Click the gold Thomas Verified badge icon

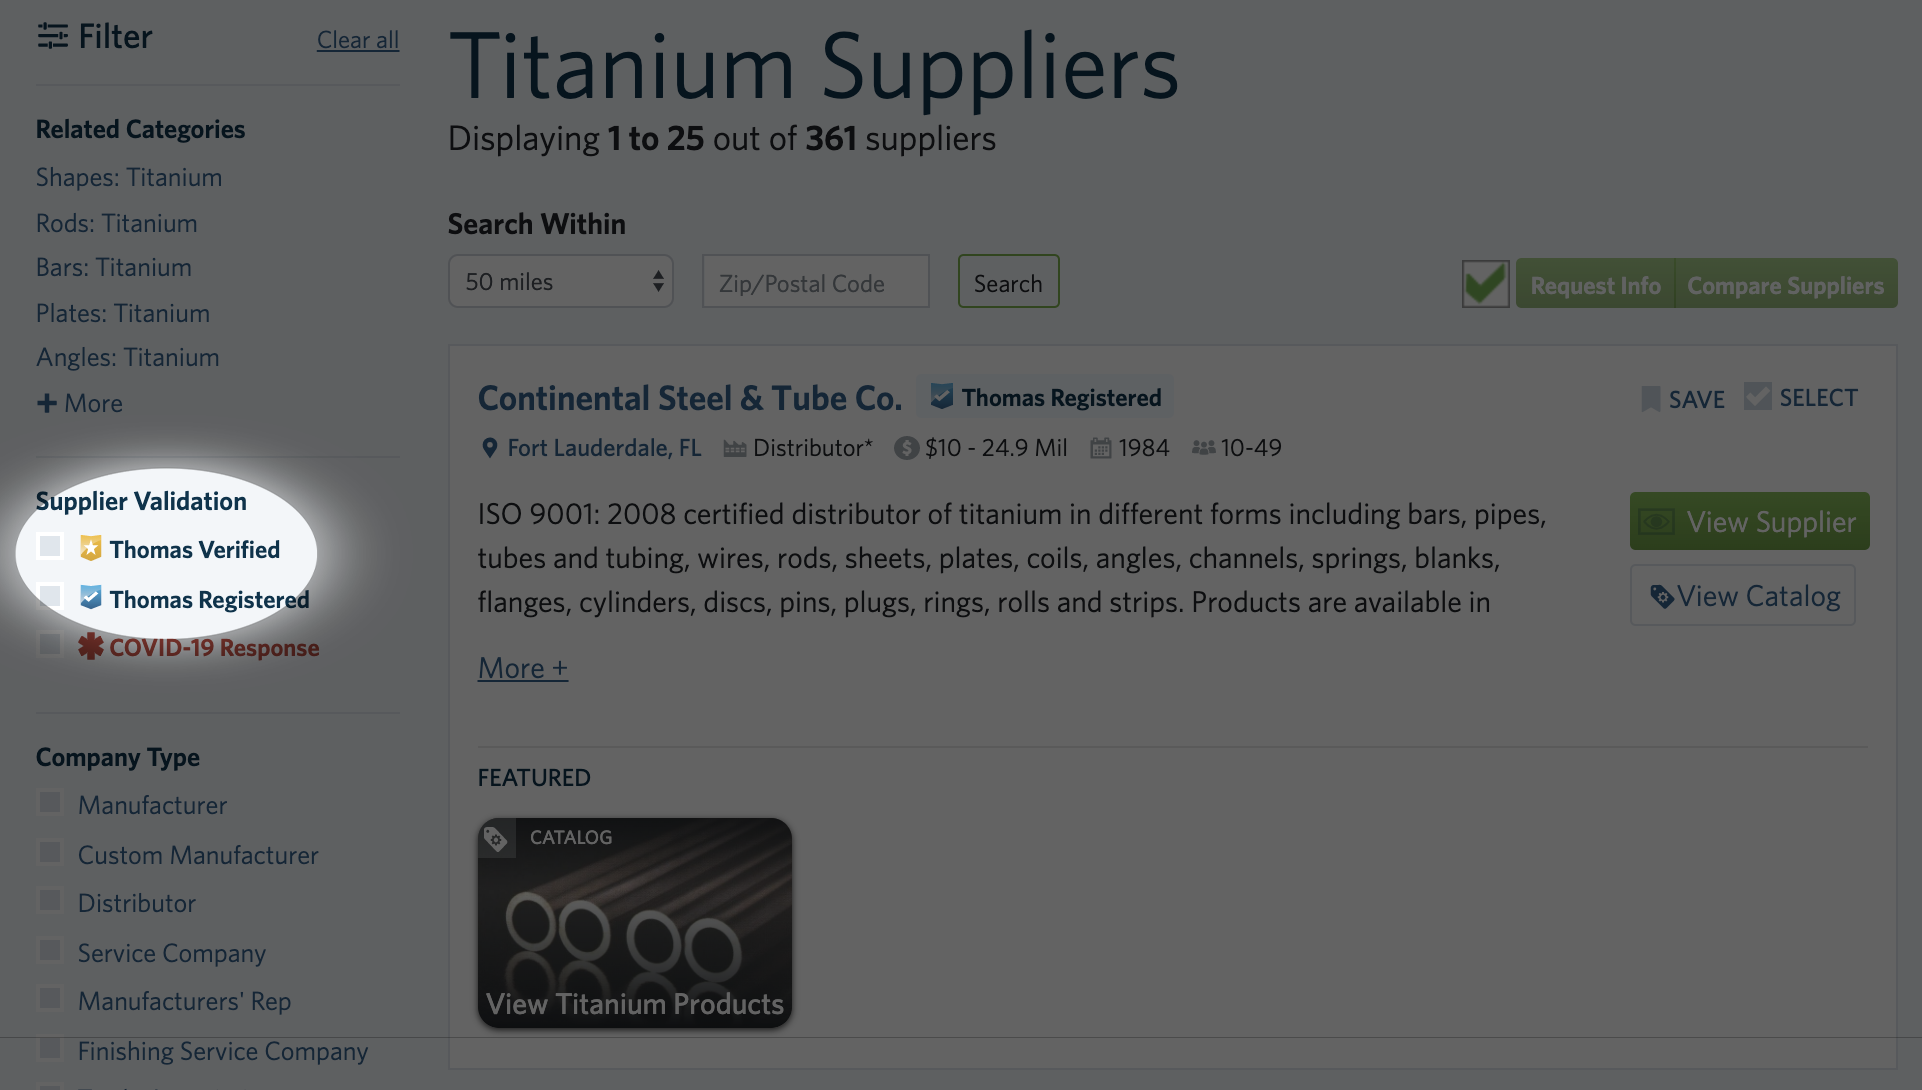(x=91, y=548)
